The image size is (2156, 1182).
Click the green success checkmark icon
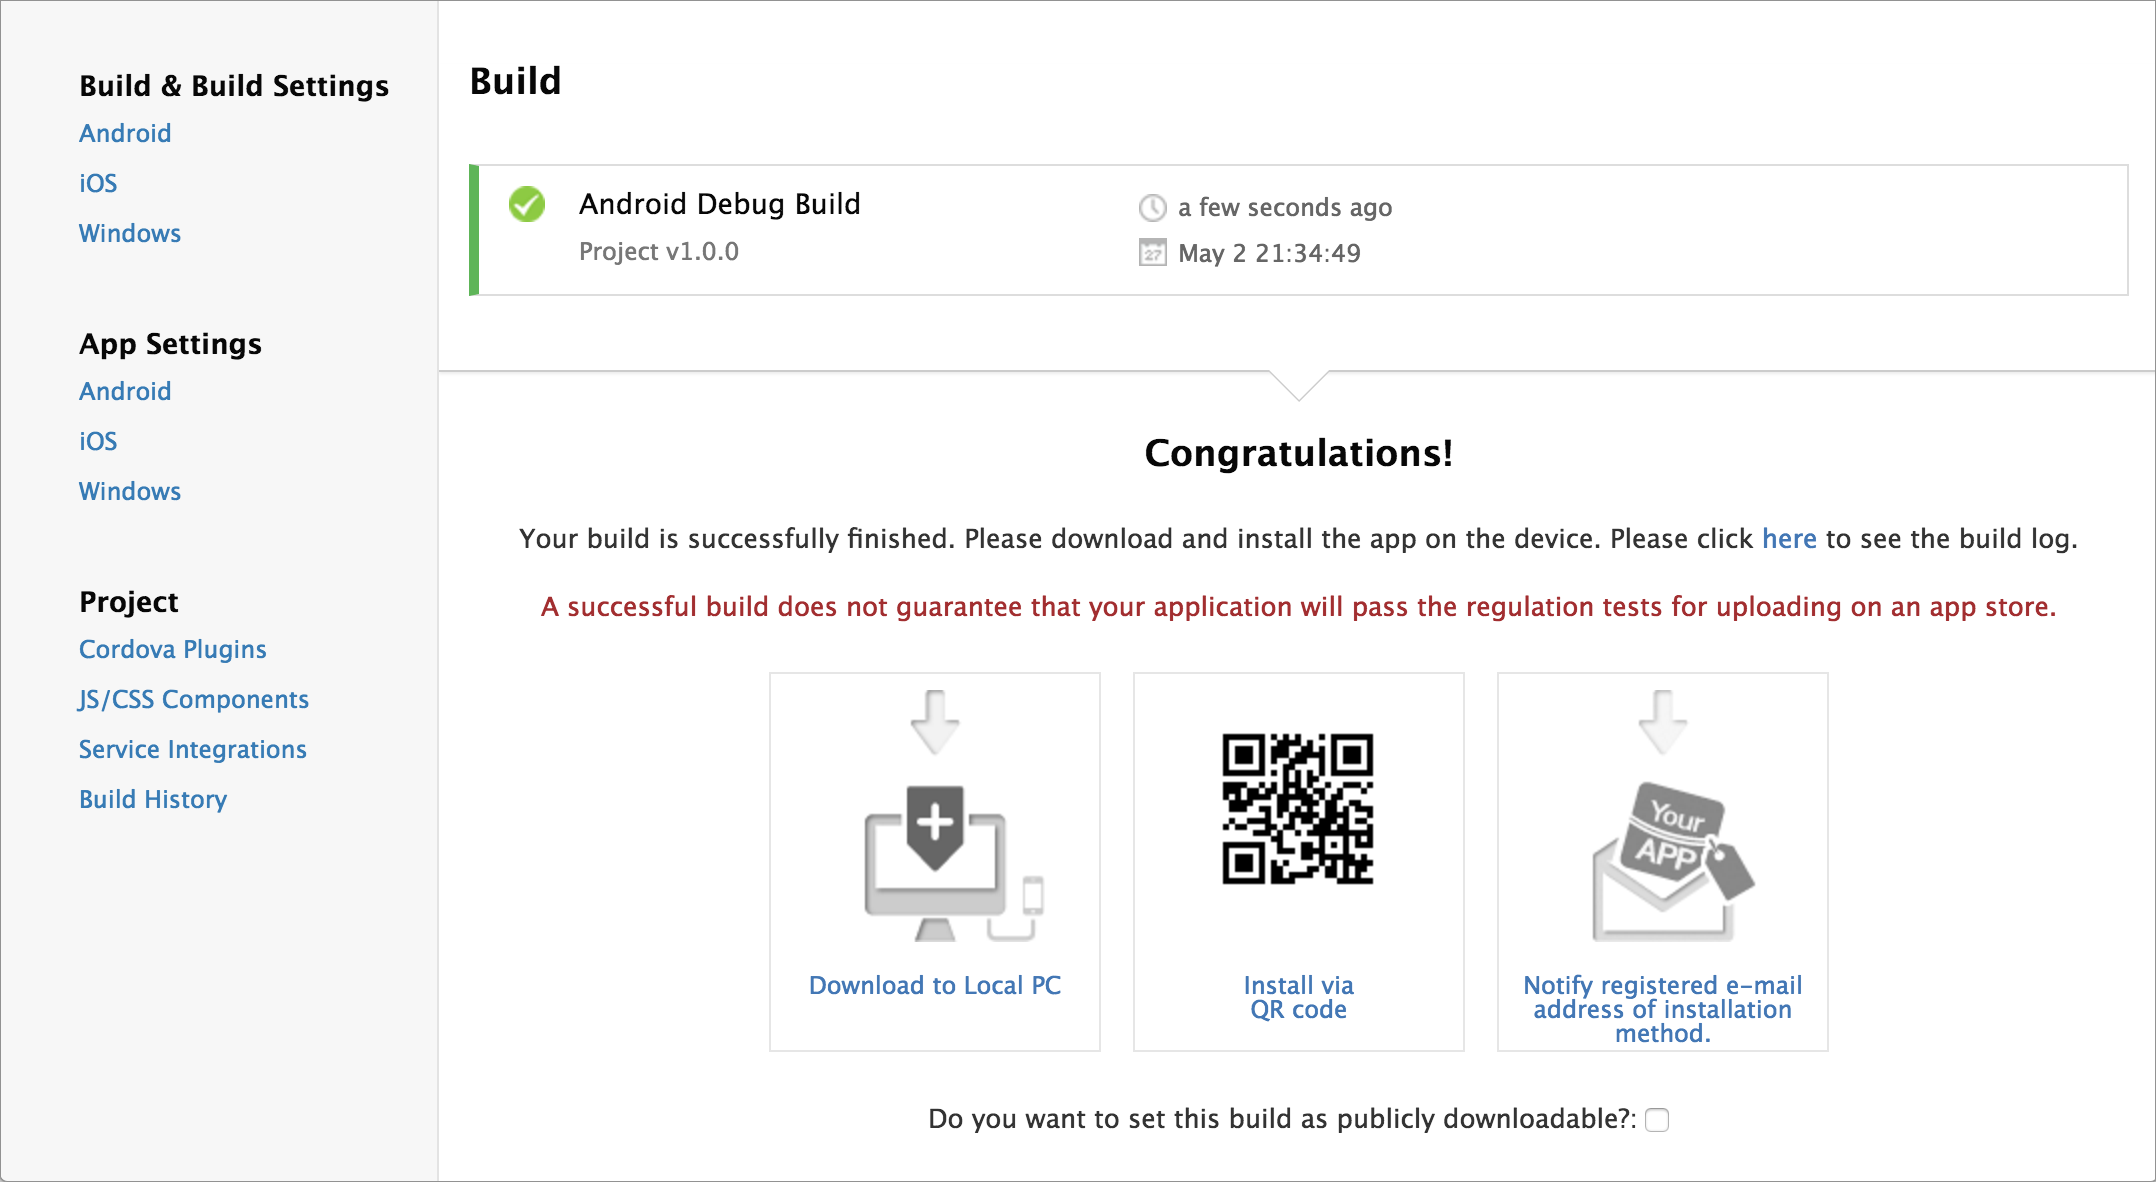pyautogui.click(x=527, y=204)
